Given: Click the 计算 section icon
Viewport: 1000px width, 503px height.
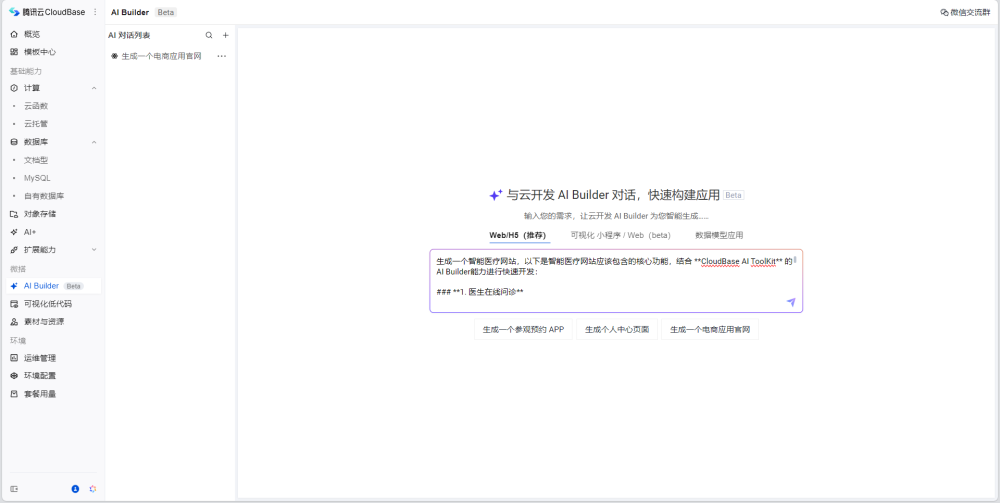Looking at the screenshot, I should click(14, 88).
